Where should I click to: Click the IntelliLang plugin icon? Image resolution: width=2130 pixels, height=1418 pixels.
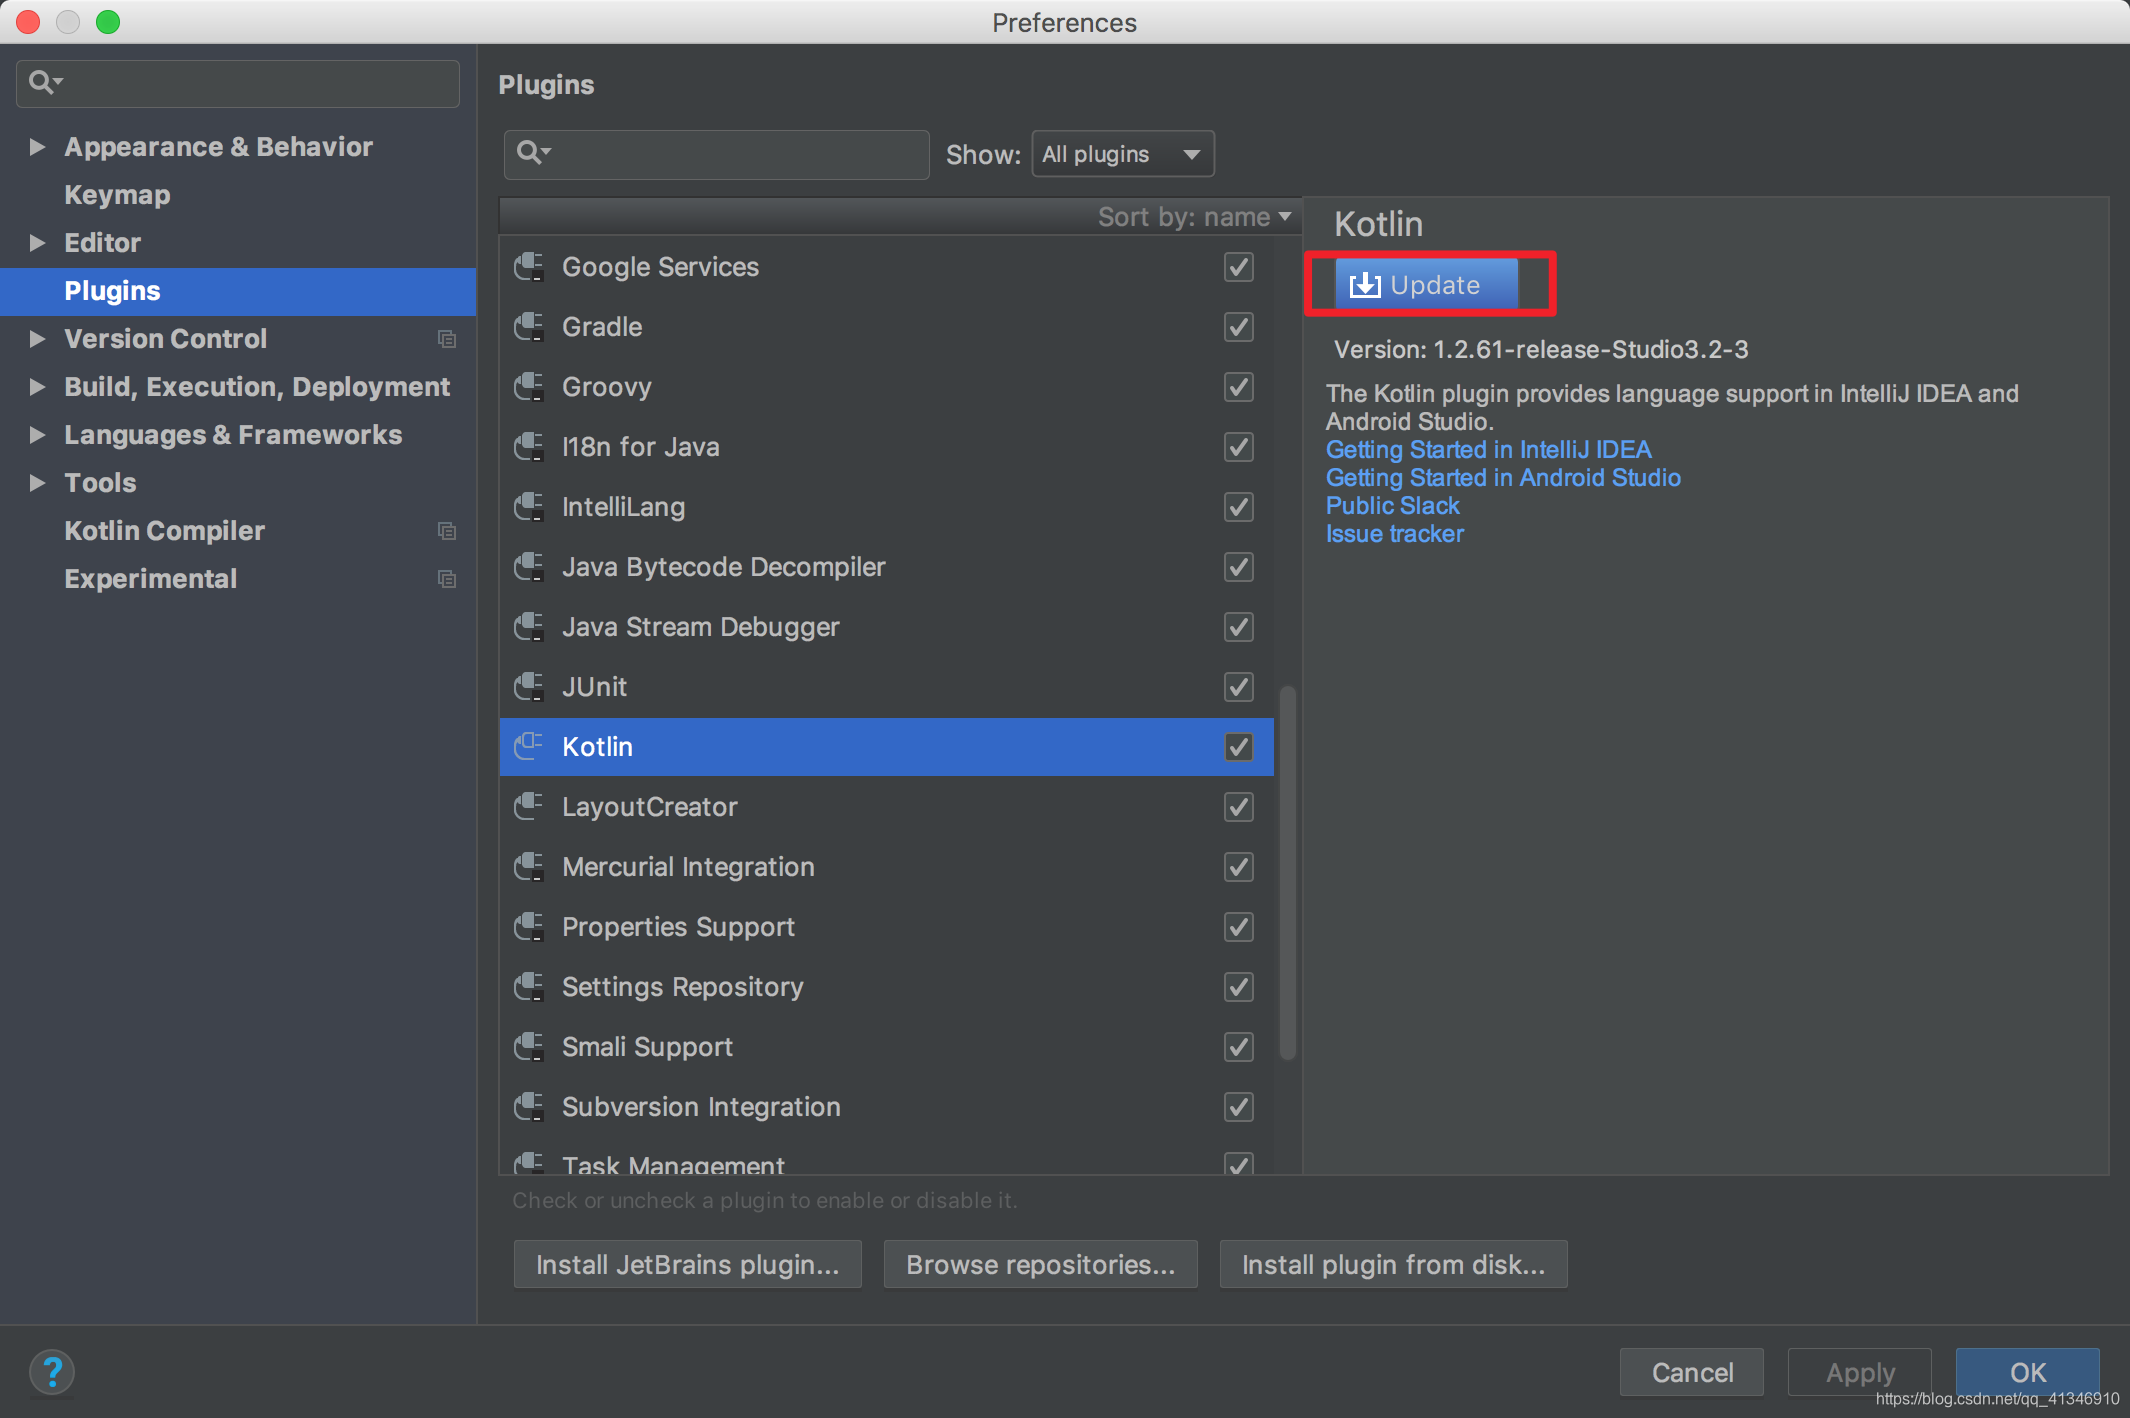coord(529,507)
